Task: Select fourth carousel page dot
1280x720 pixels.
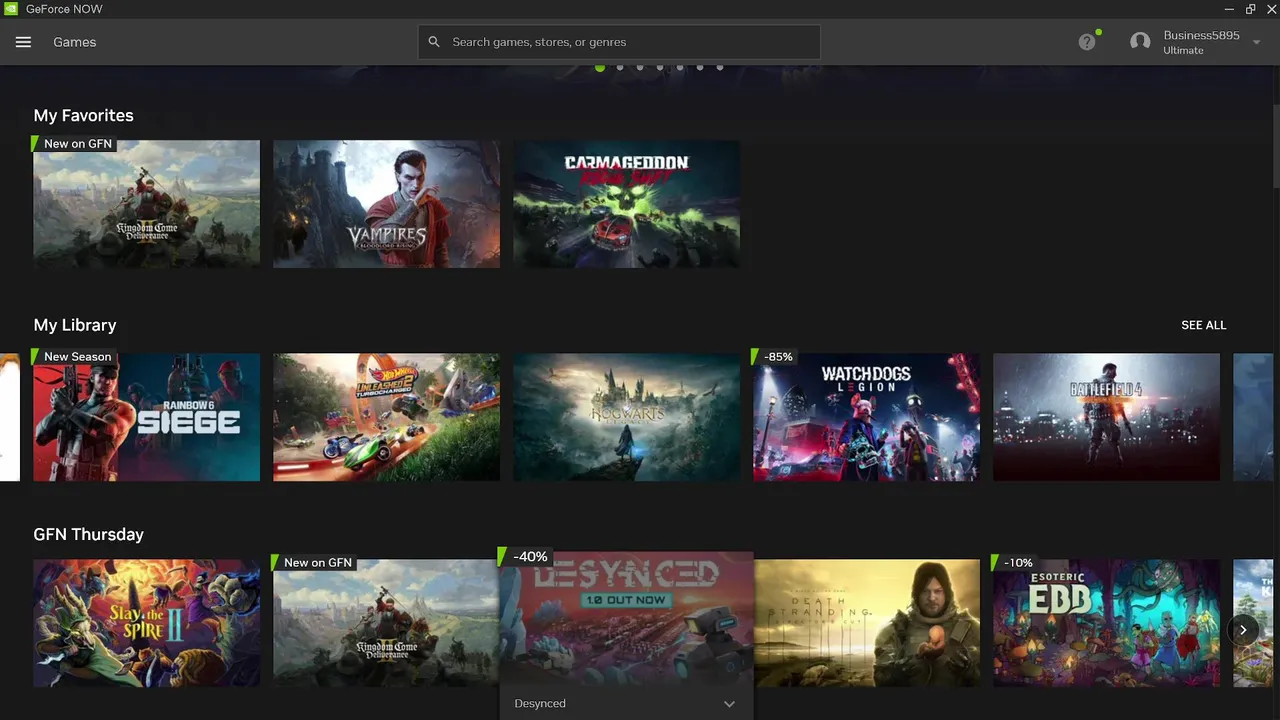Action: point(660,67)
